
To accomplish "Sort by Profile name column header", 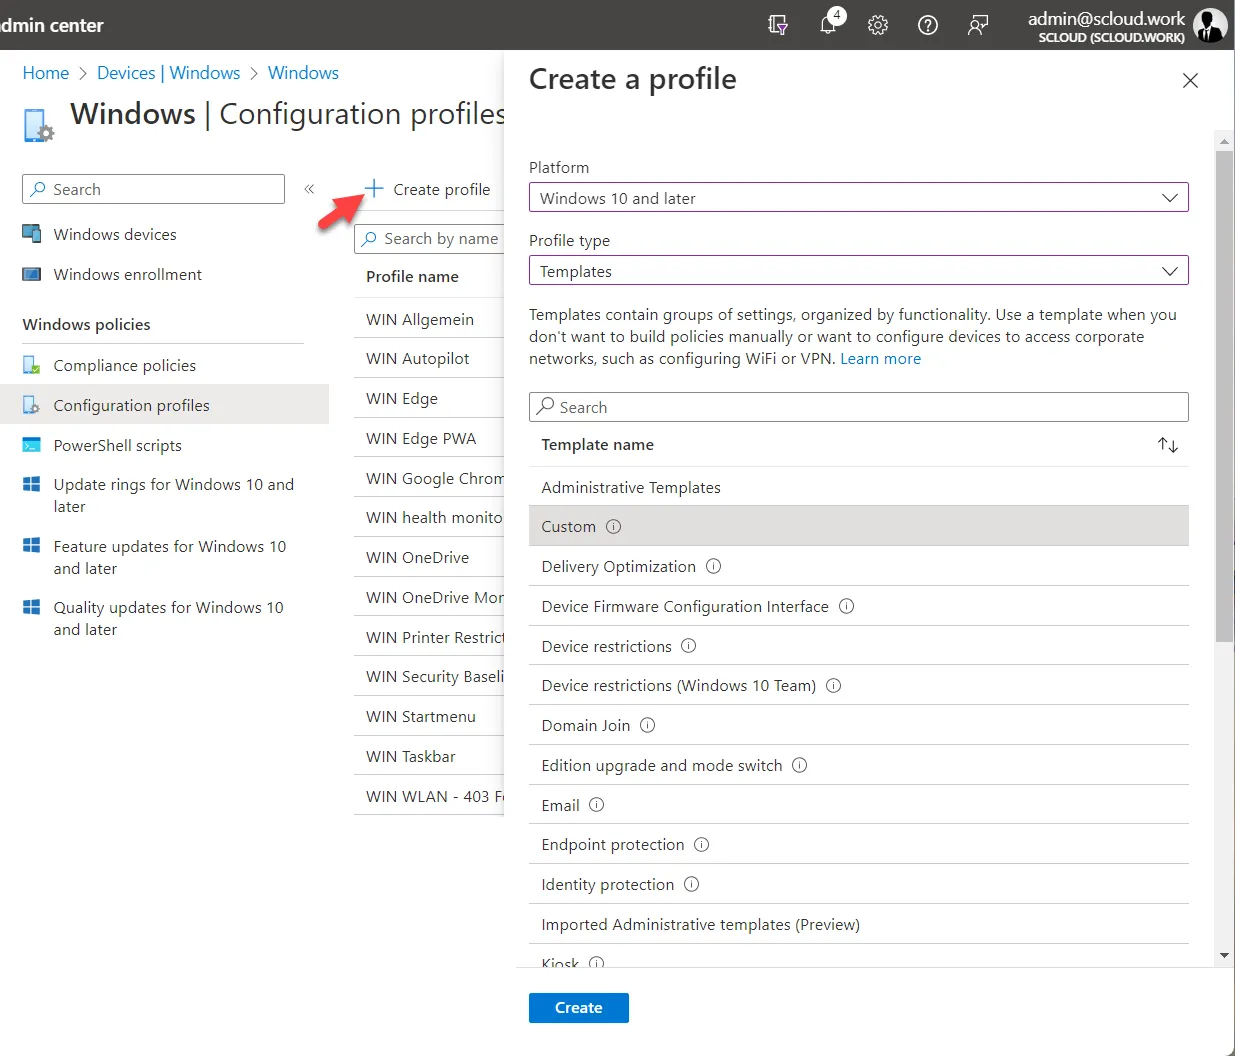I will pos(412,276).
